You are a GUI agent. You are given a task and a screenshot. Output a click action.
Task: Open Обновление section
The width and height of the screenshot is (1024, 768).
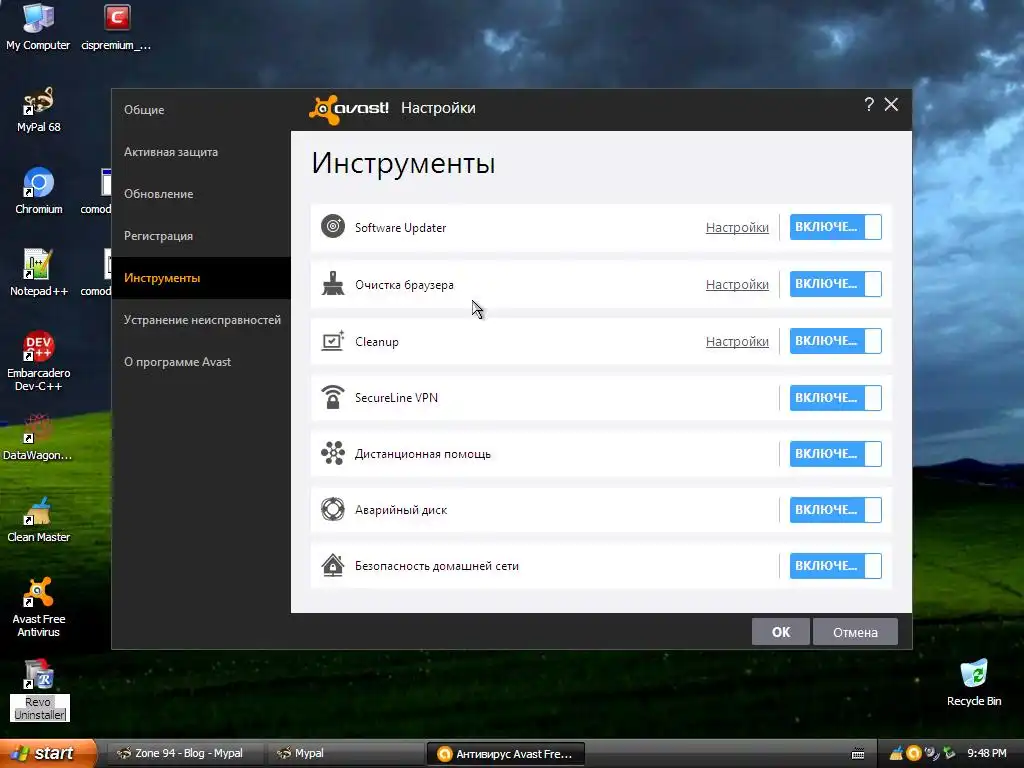pos(201,194)
